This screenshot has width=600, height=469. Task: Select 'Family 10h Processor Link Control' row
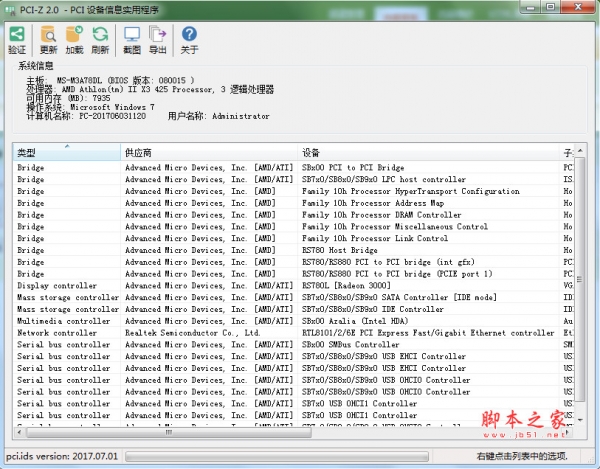click(x=294, y=238)
